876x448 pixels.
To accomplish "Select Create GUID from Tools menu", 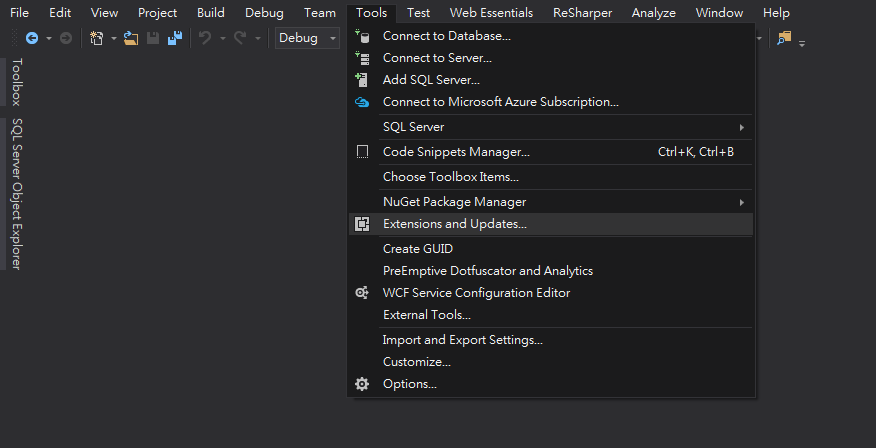I will [417, 249].
